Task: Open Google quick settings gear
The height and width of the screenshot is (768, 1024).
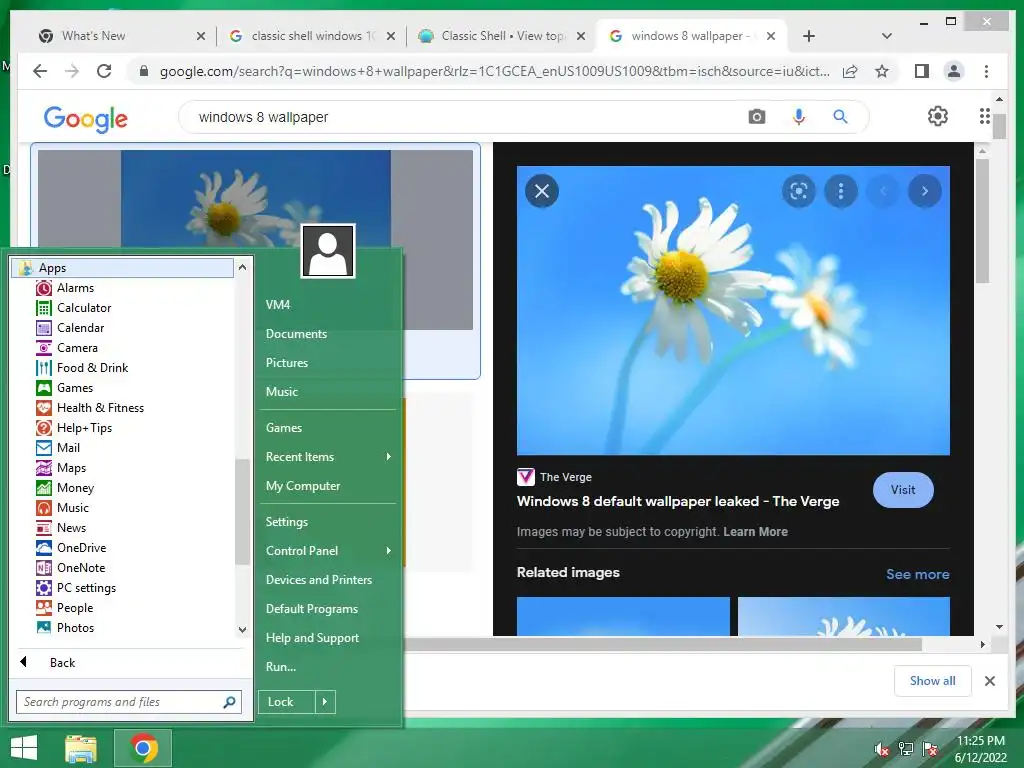Action: coord(938,116)
